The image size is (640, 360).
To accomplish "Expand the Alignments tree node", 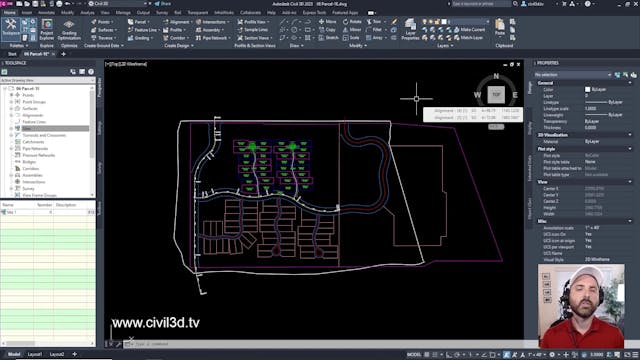I will click(x=11, y=115).
